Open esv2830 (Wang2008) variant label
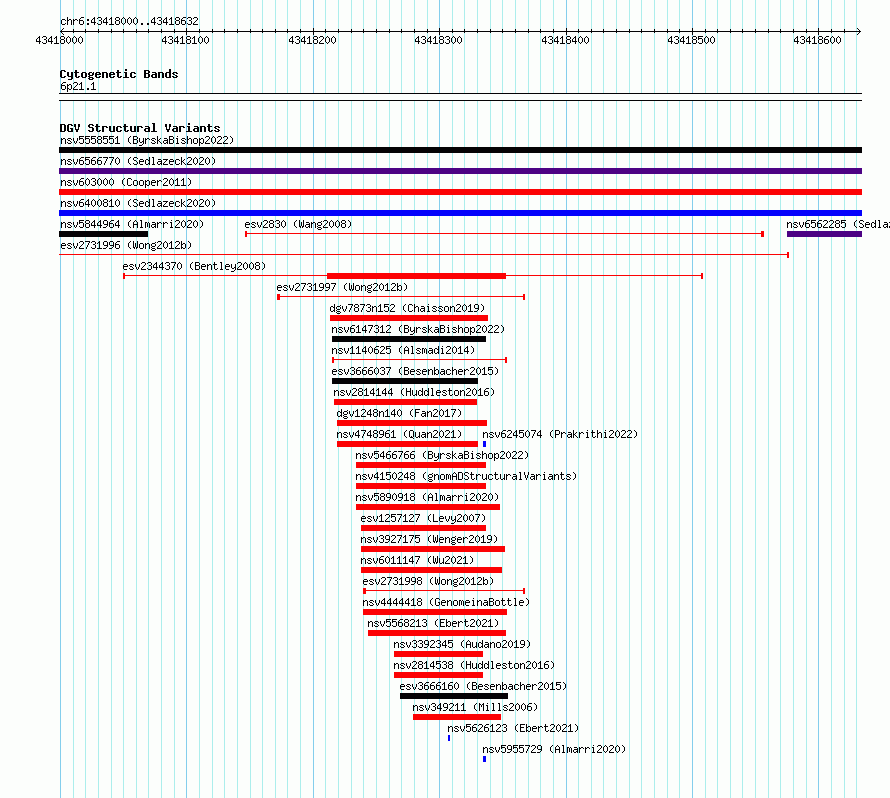The height and width of the screenshot is (798, 890). point(298,224)
